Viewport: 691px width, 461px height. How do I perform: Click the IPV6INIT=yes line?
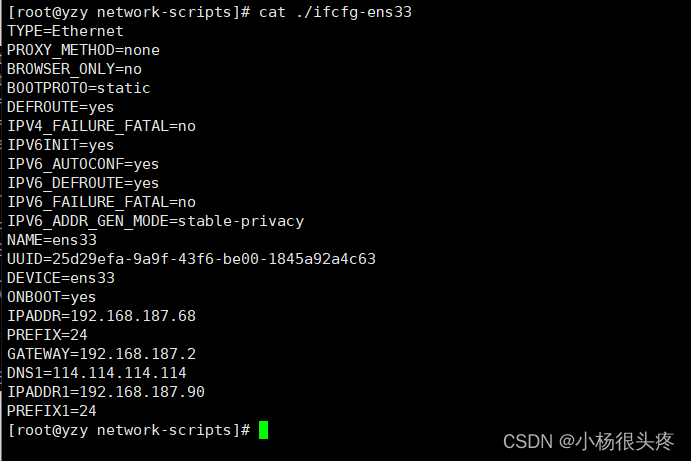pos(61,145)
